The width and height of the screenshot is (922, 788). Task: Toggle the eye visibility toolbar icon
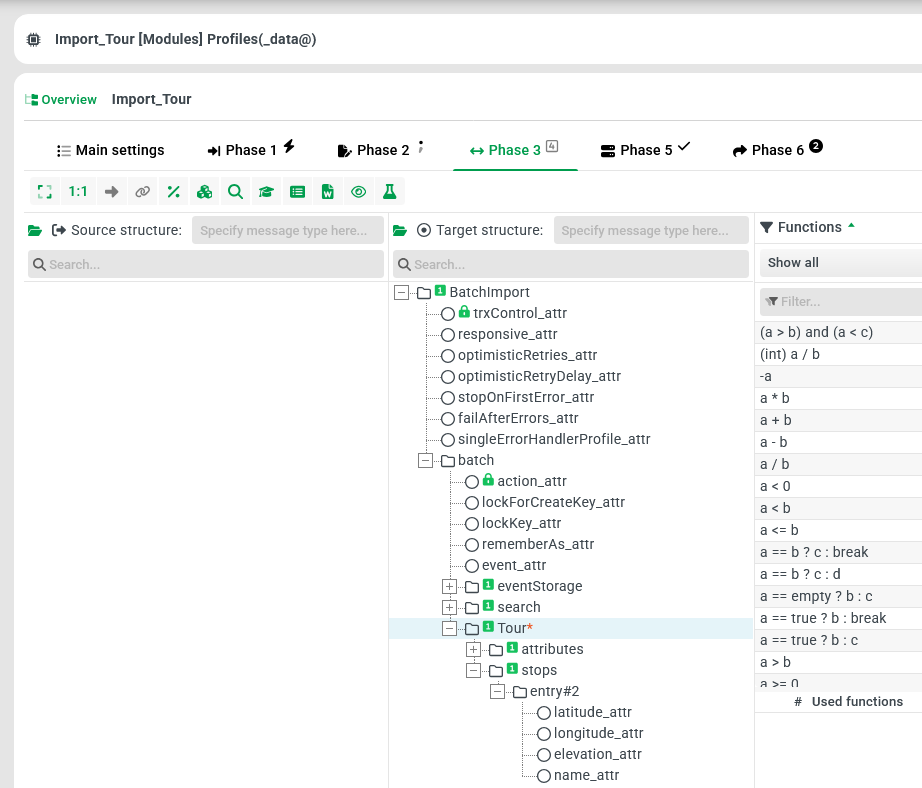(358, 191)
